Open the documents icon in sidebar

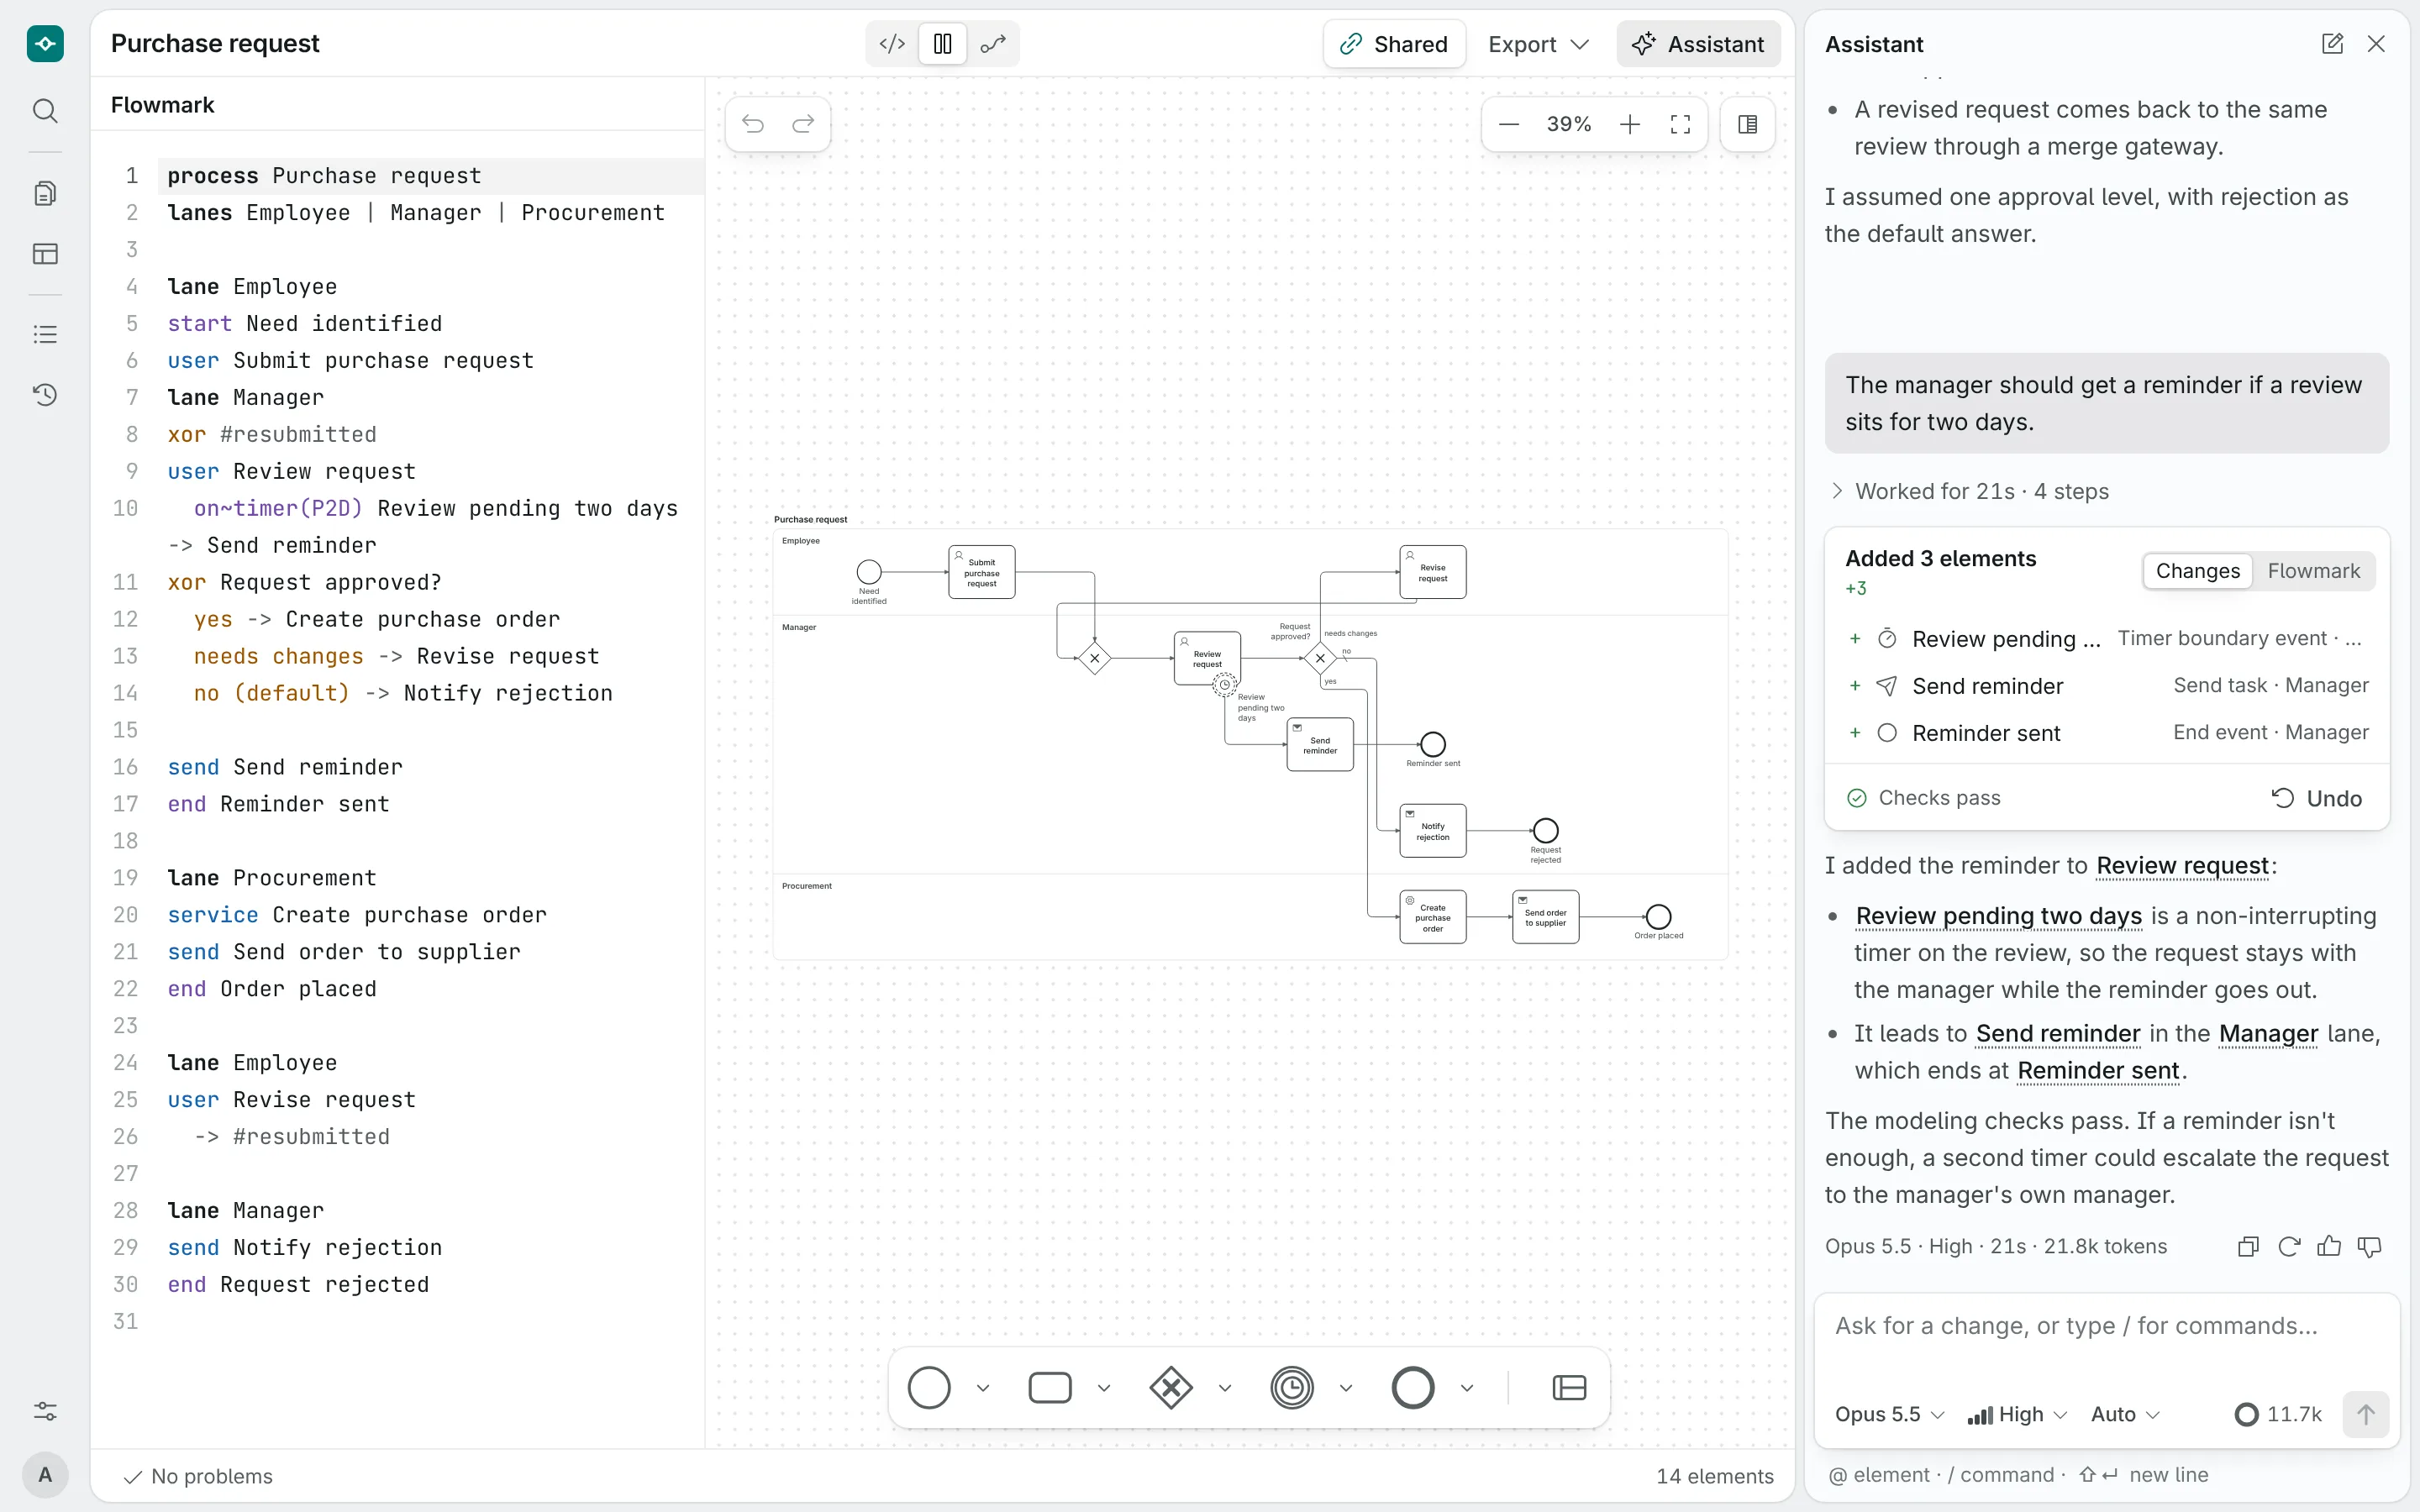(x=45, y=193)
